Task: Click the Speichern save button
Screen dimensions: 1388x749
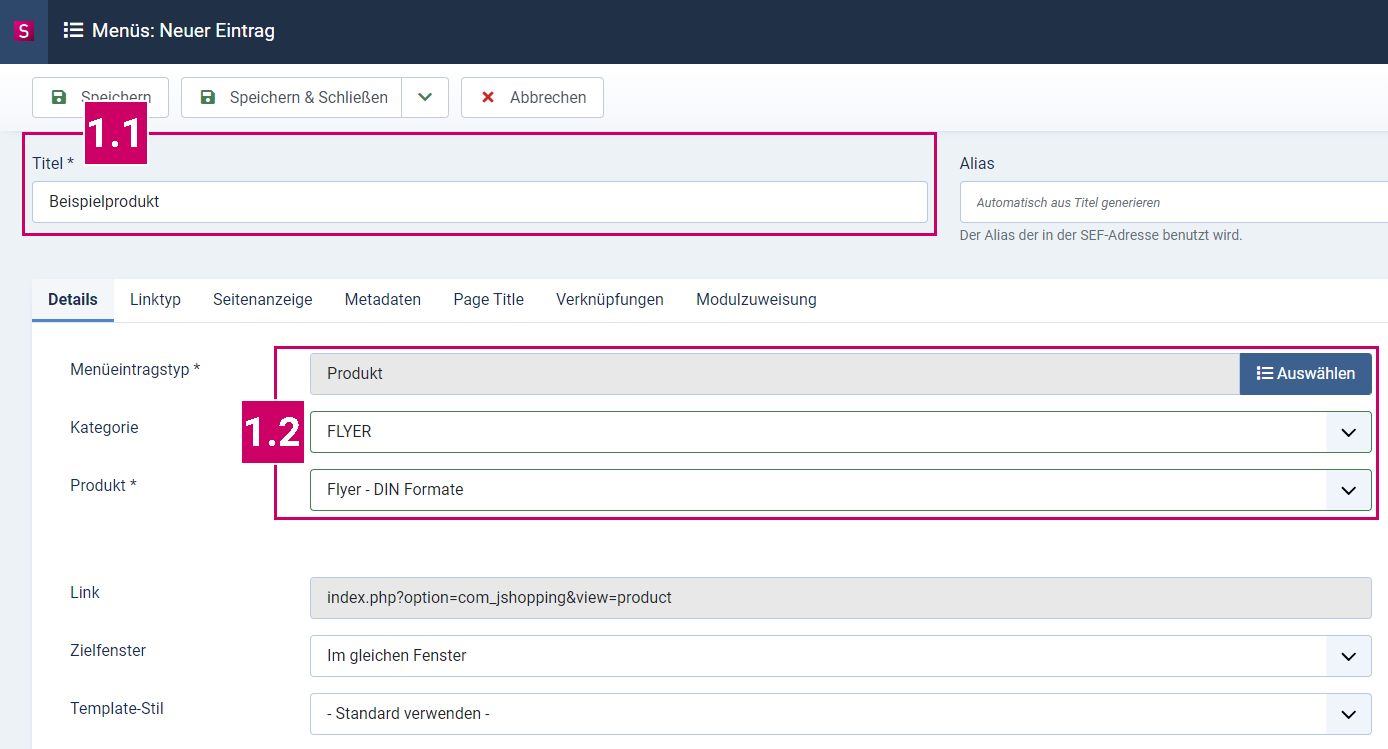Action: (100, 97)
